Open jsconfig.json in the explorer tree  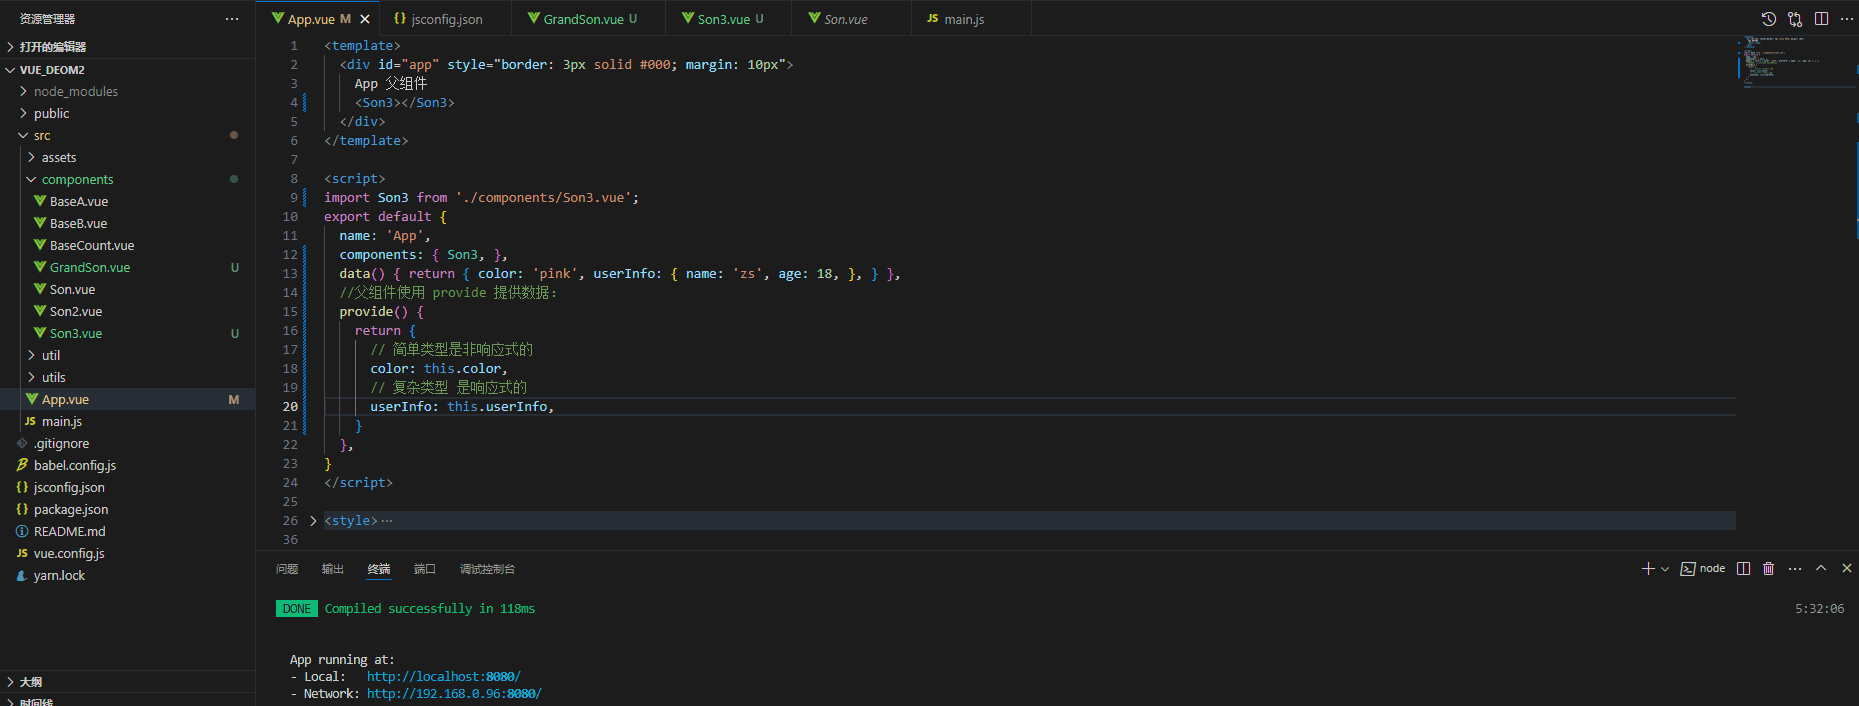tap(127, 487)
